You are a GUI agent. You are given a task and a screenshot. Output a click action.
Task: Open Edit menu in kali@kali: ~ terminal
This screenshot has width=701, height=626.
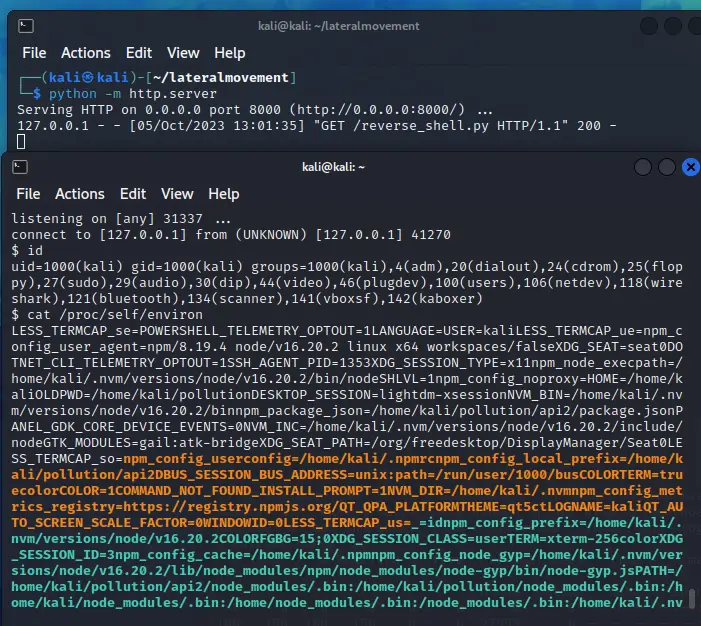coord(133,194)
